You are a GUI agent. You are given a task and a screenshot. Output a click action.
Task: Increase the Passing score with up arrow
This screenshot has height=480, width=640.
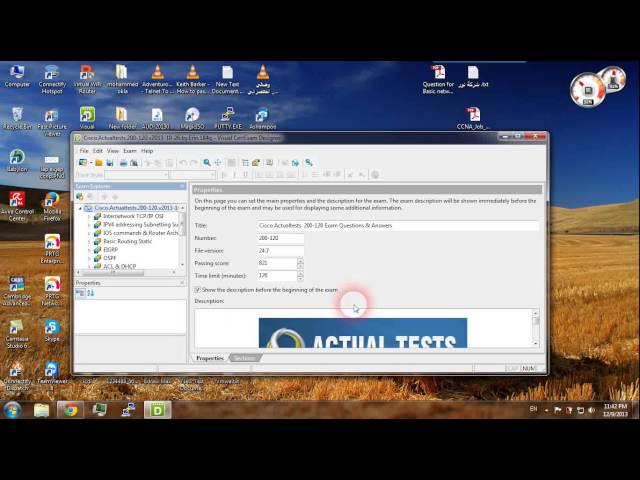(x=300, y=260)
